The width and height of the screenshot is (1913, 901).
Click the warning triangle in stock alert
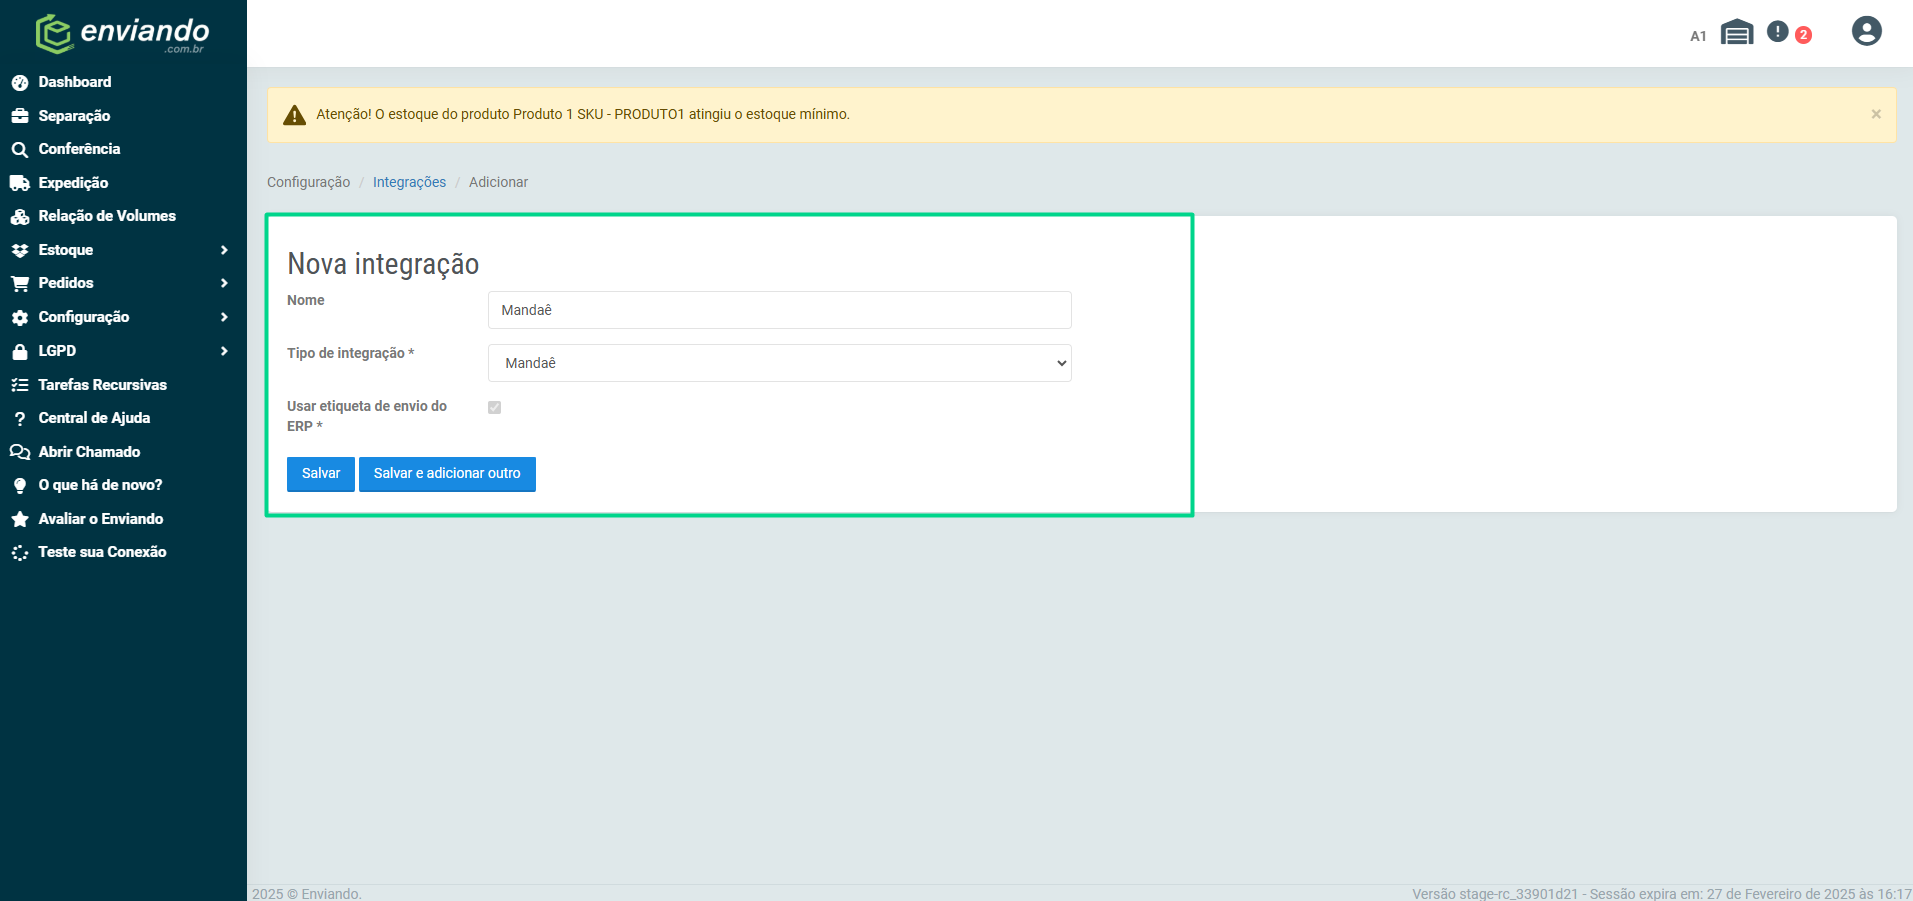(x=294, y=115)
